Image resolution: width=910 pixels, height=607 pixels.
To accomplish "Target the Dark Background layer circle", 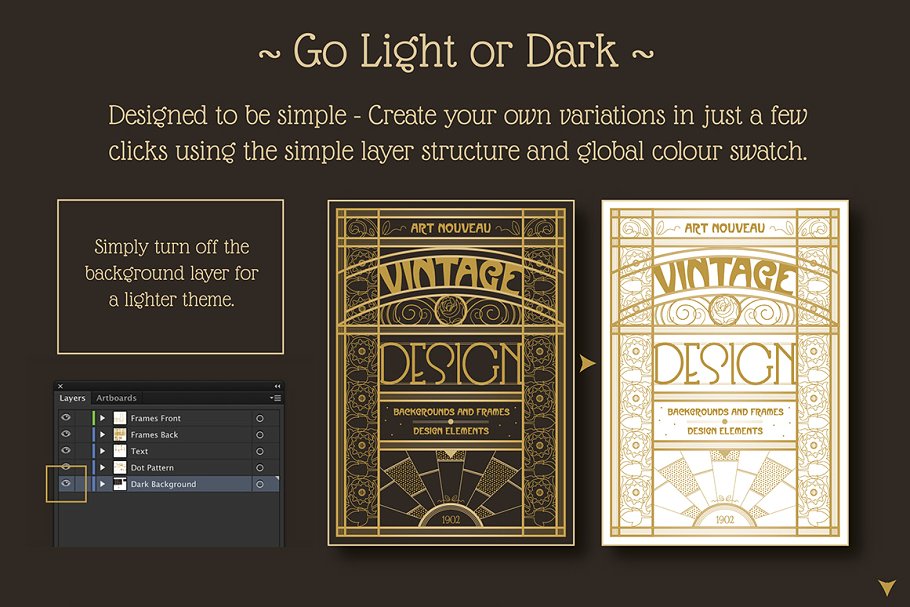I will (260, 484).
